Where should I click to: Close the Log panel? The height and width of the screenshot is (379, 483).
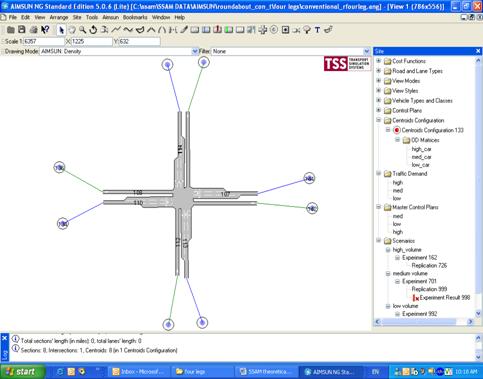(x=4, y=338)
